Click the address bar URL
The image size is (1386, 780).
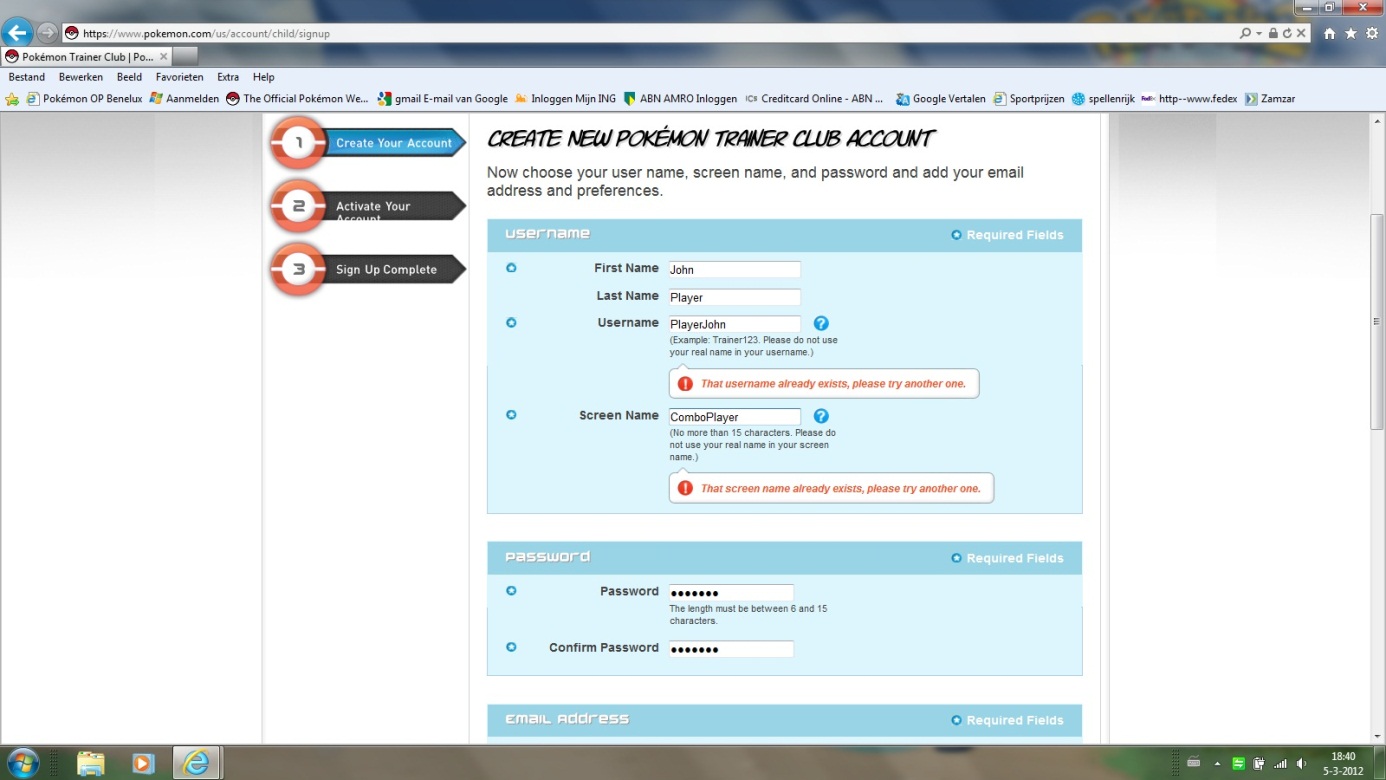[x=206, y=33]
